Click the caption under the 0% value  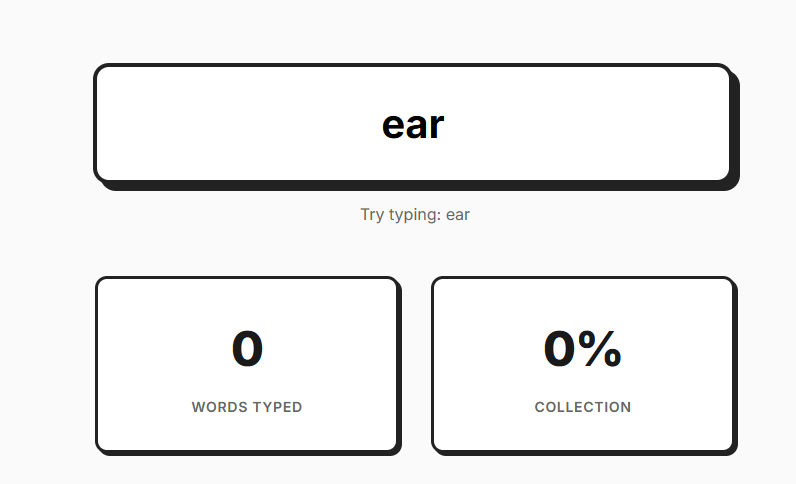583,407
